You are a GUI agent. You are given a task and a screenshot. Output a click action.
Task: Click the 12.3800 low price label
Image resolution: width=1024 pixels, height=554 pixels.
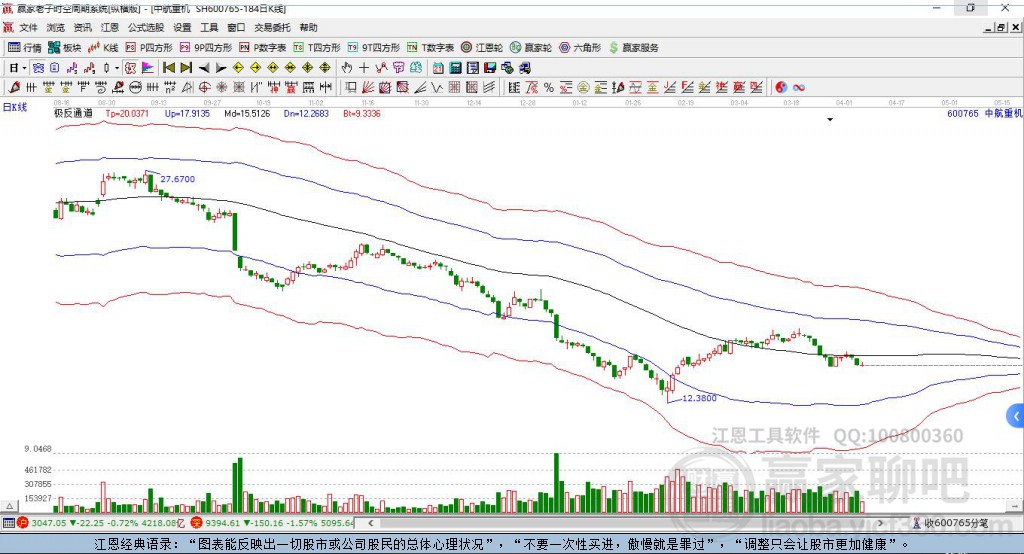coord(699,398)
